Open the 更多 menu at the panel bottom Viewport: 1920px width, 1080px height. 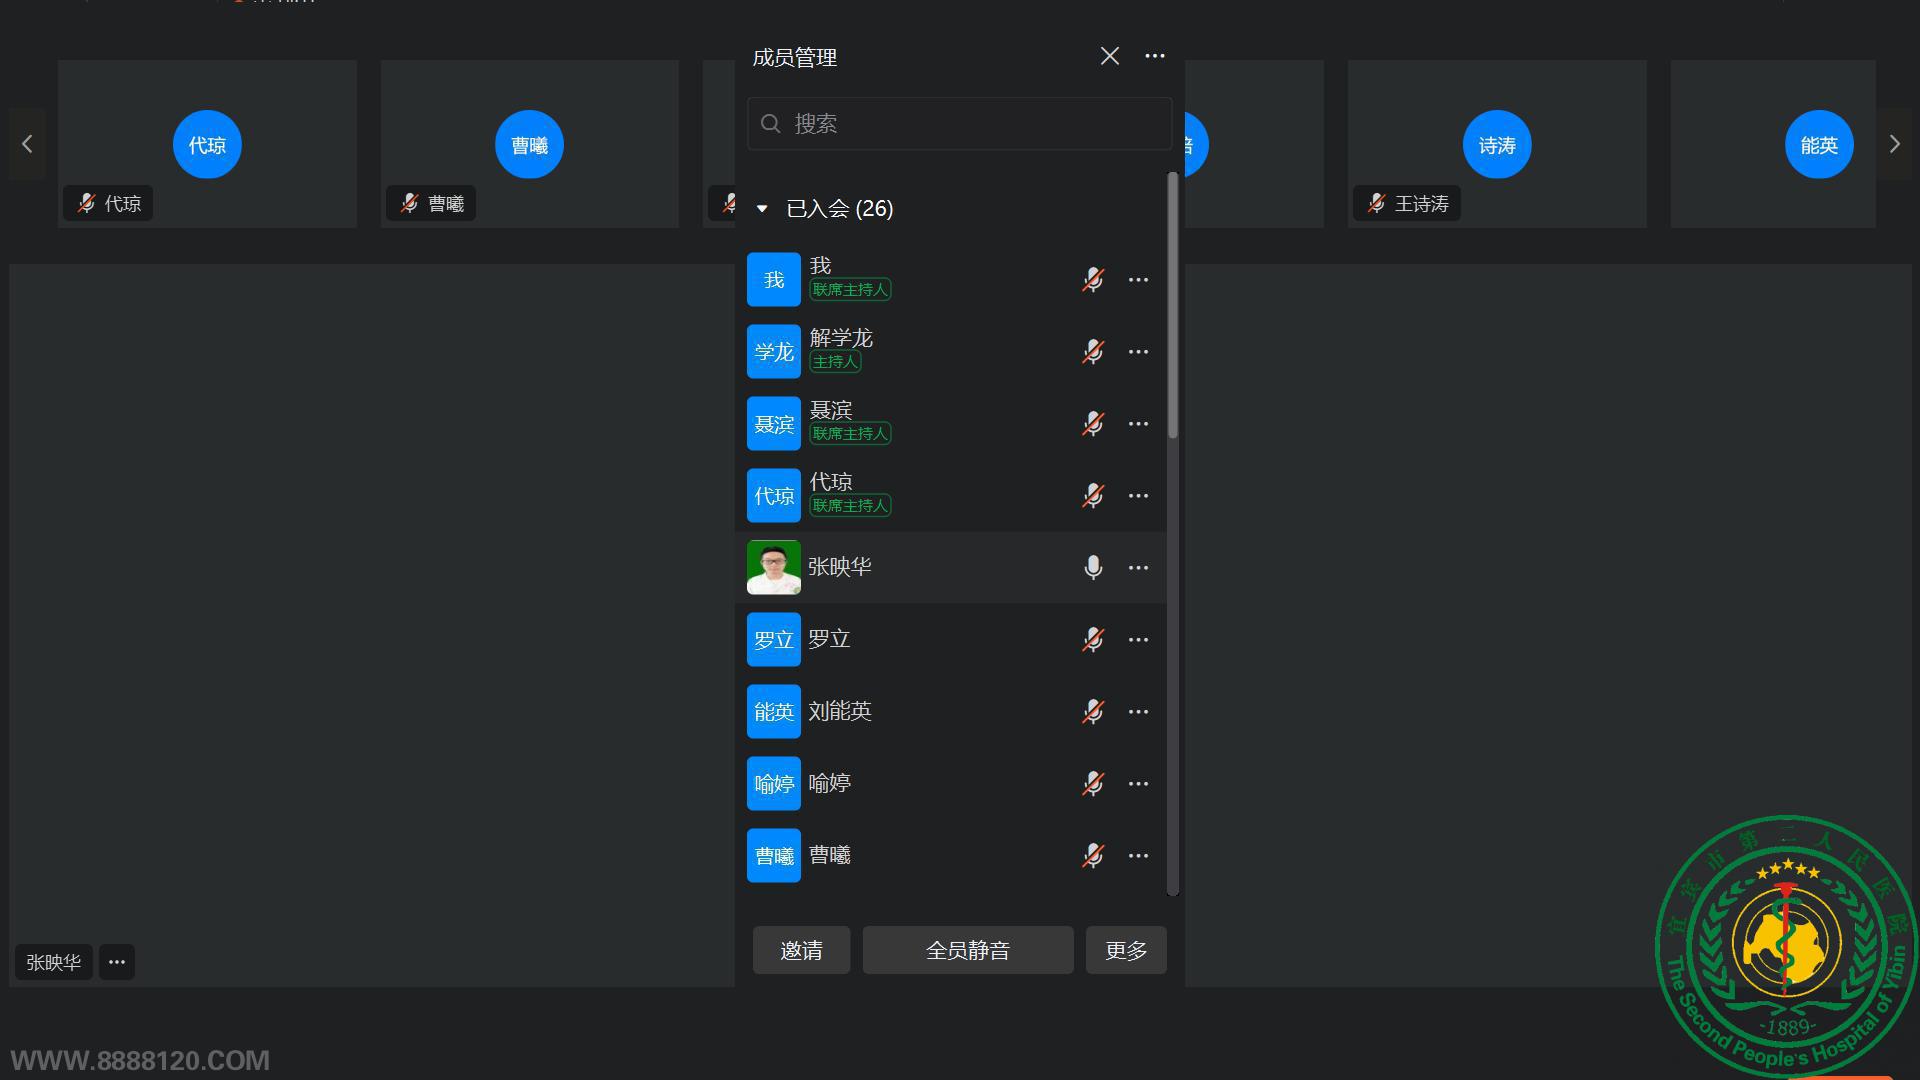1126,950
